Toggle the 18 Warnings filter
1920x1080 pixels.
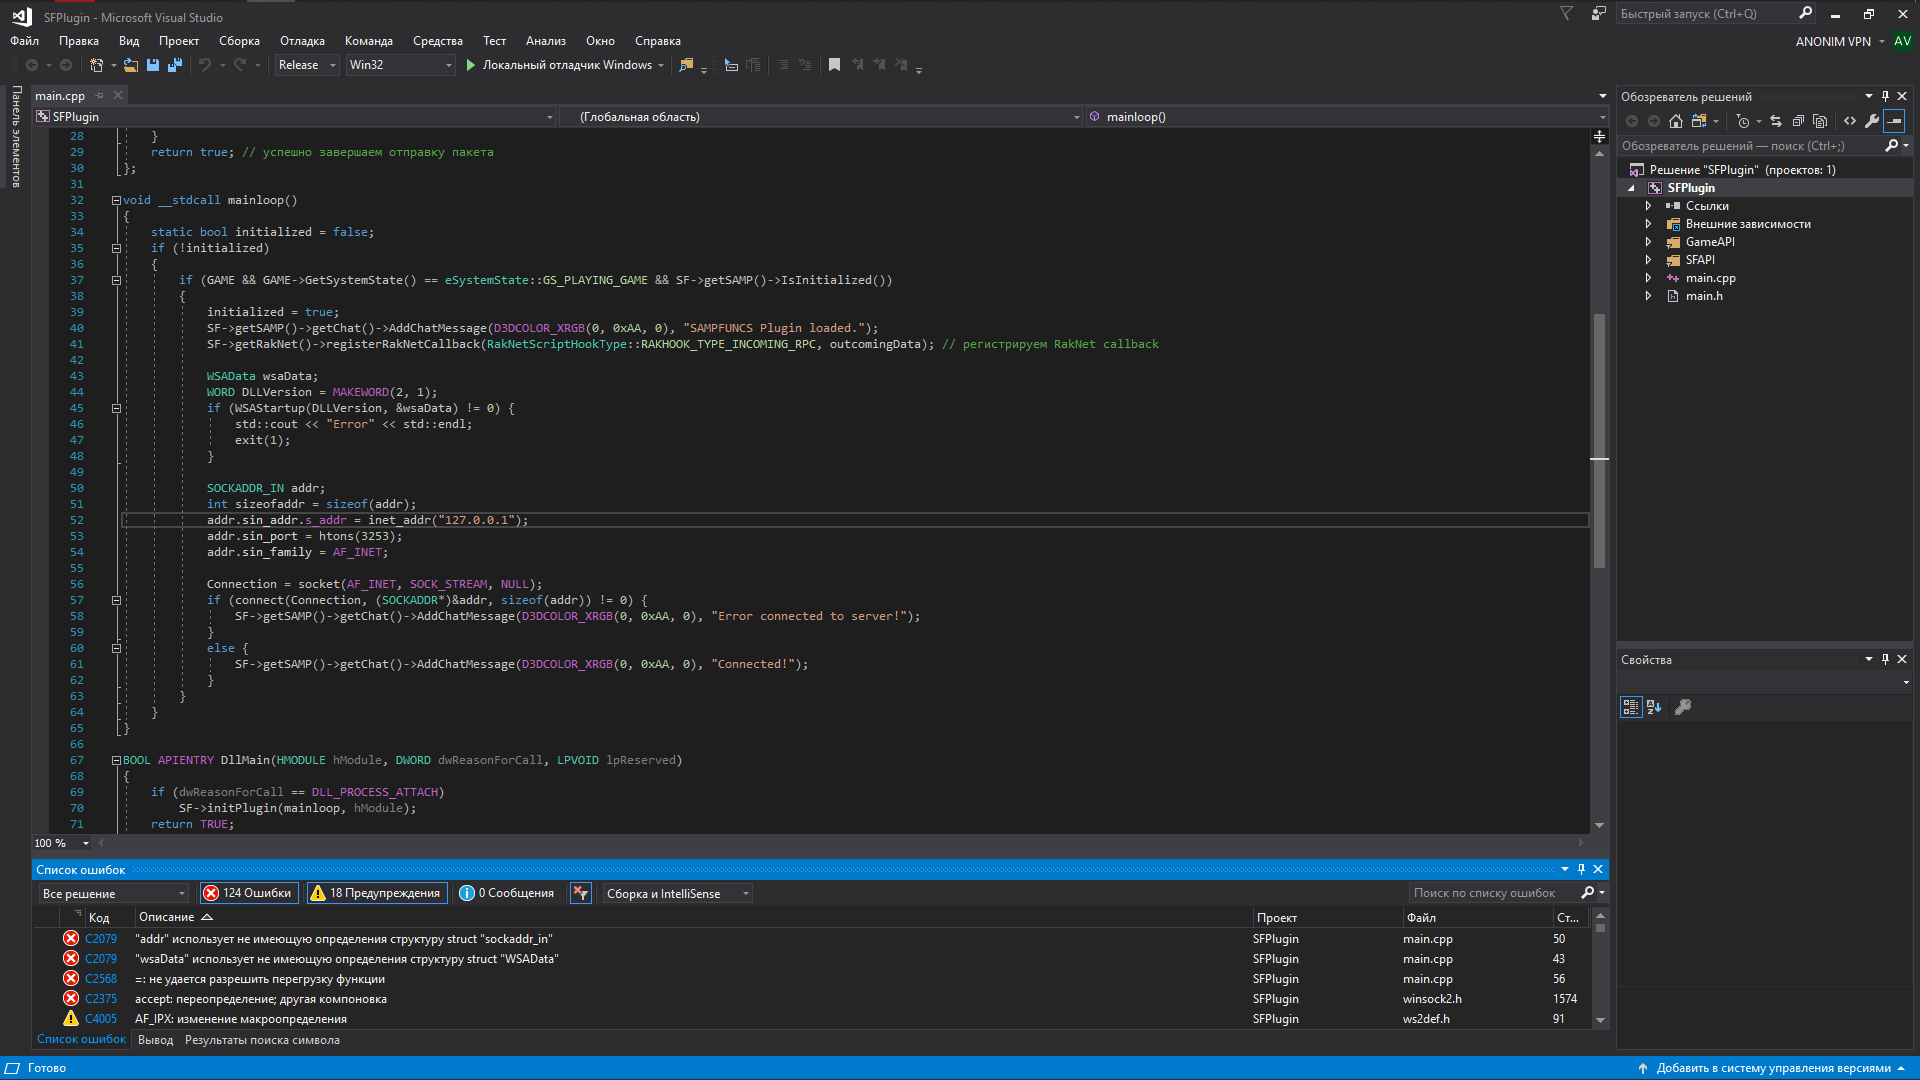376,893
